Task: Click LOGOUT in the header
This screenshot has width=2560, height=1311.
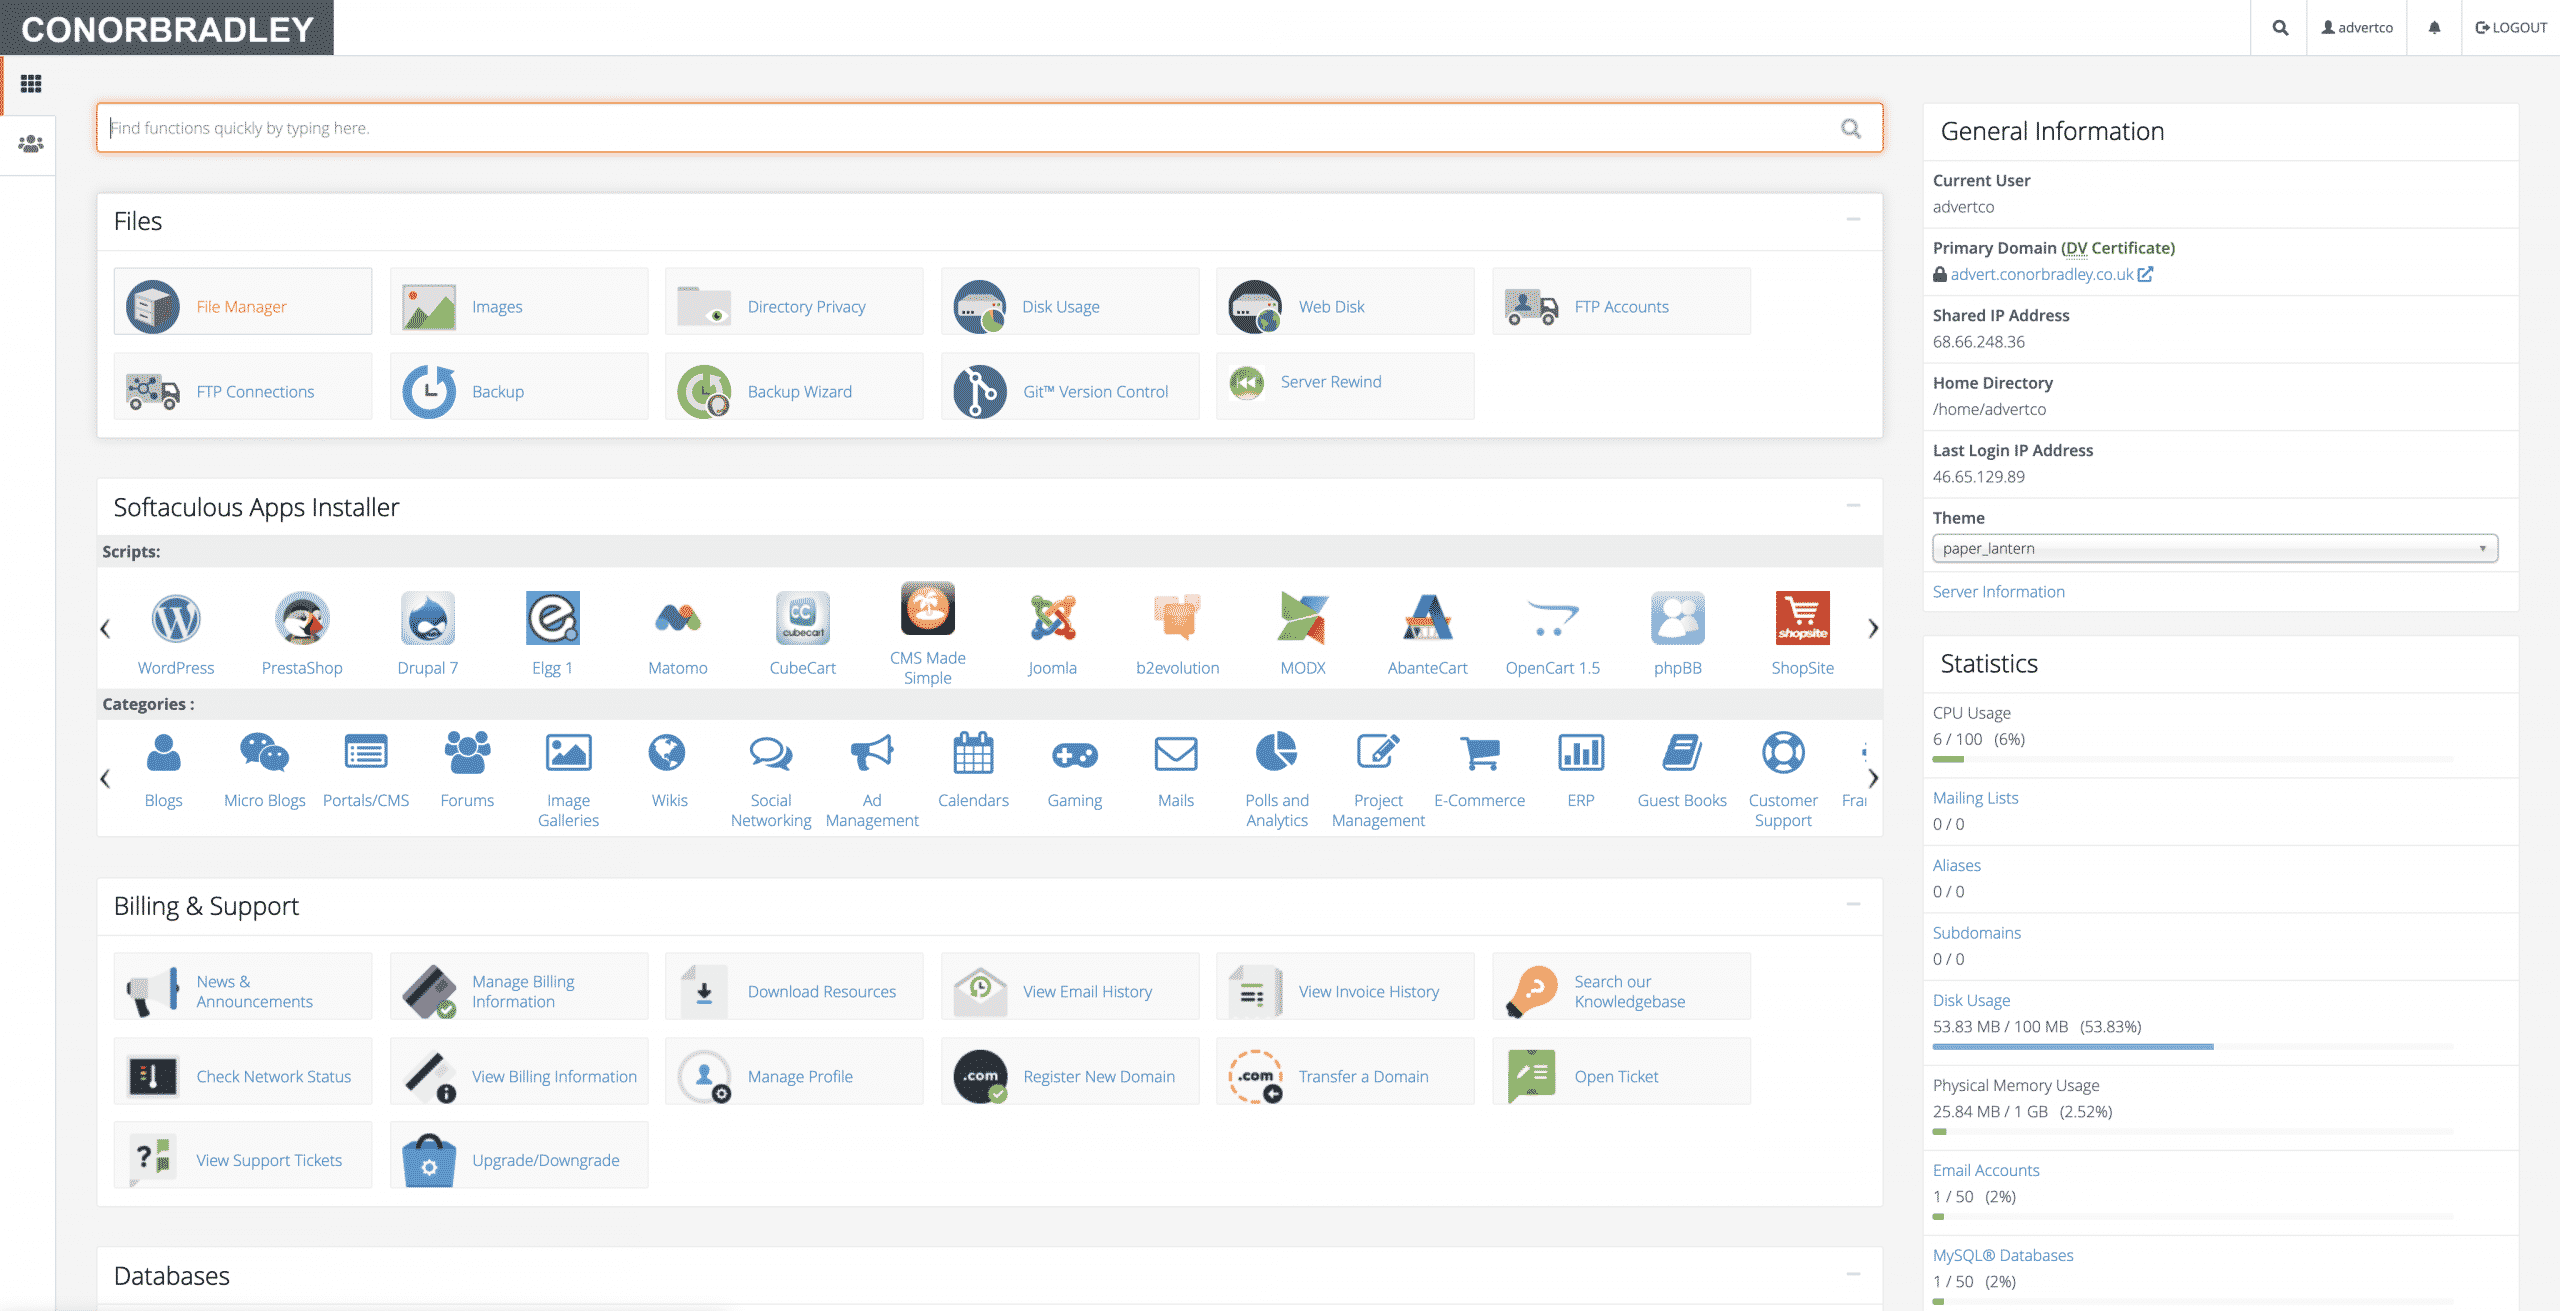Action: pyautogui.click(x=2511, y=28)
